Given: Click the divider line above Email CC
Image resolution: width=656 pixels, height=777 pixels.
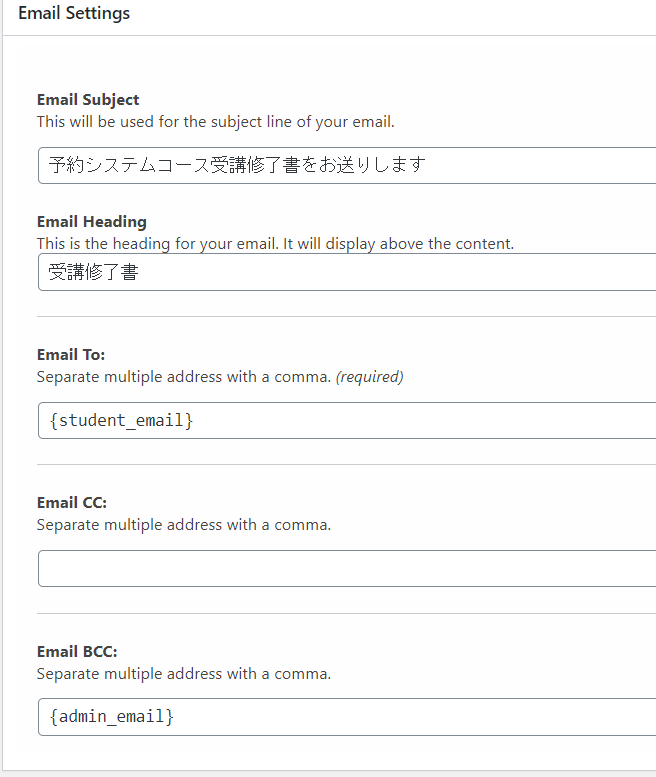Looking at the screenshot, I should point(346,464).
